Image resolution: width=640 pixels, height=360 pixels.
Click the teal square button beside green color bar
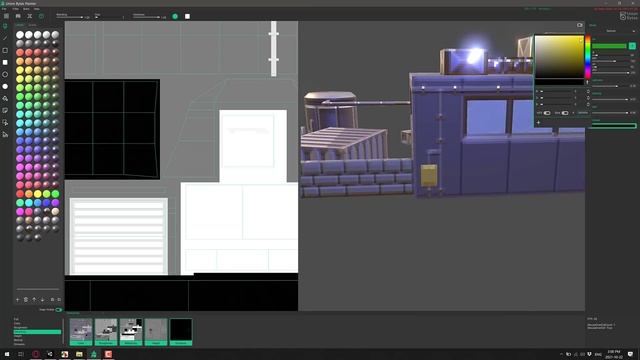(x=632, y=46)
